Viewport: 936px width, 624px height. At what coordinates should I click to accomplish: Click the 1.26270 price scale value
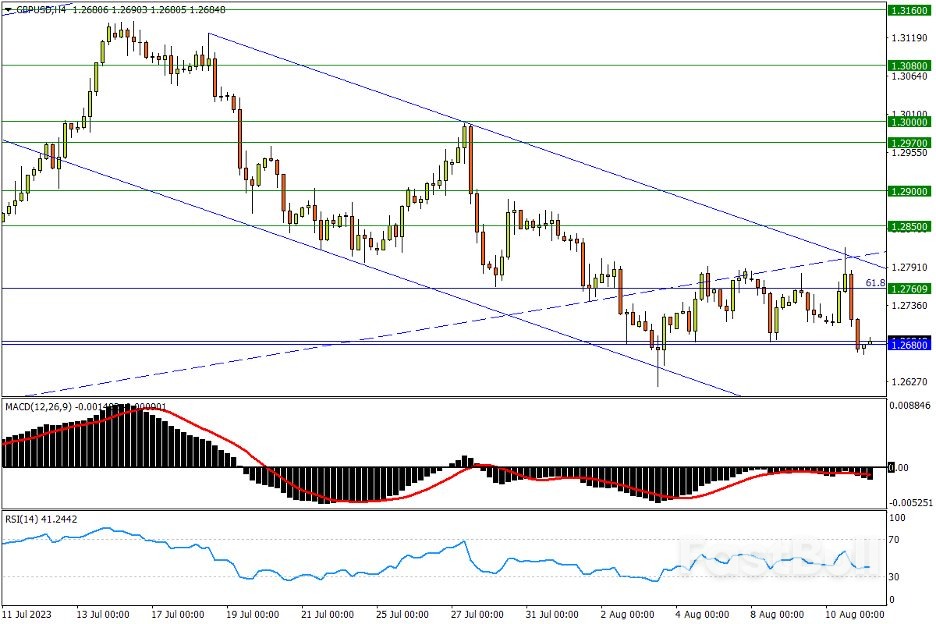tap(909, 382)
